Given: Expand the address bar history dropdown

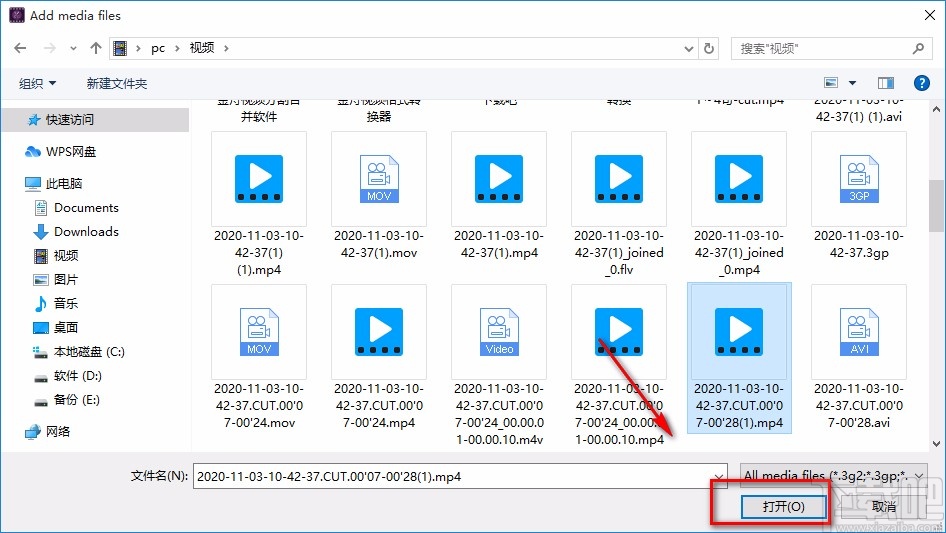Looking at the screenshot, I should [688, 48].
